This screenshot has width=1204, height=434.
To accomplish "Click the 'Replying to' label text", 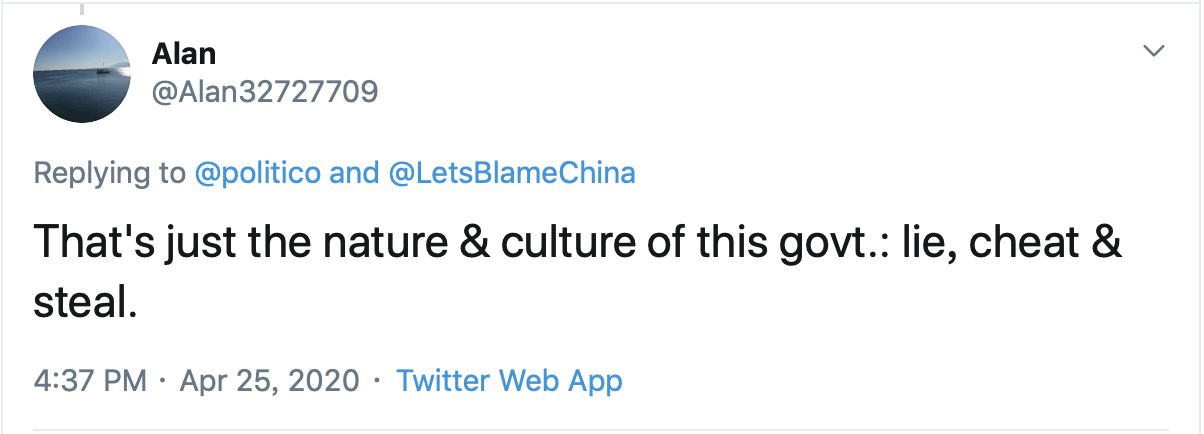I will coord(110,173).
